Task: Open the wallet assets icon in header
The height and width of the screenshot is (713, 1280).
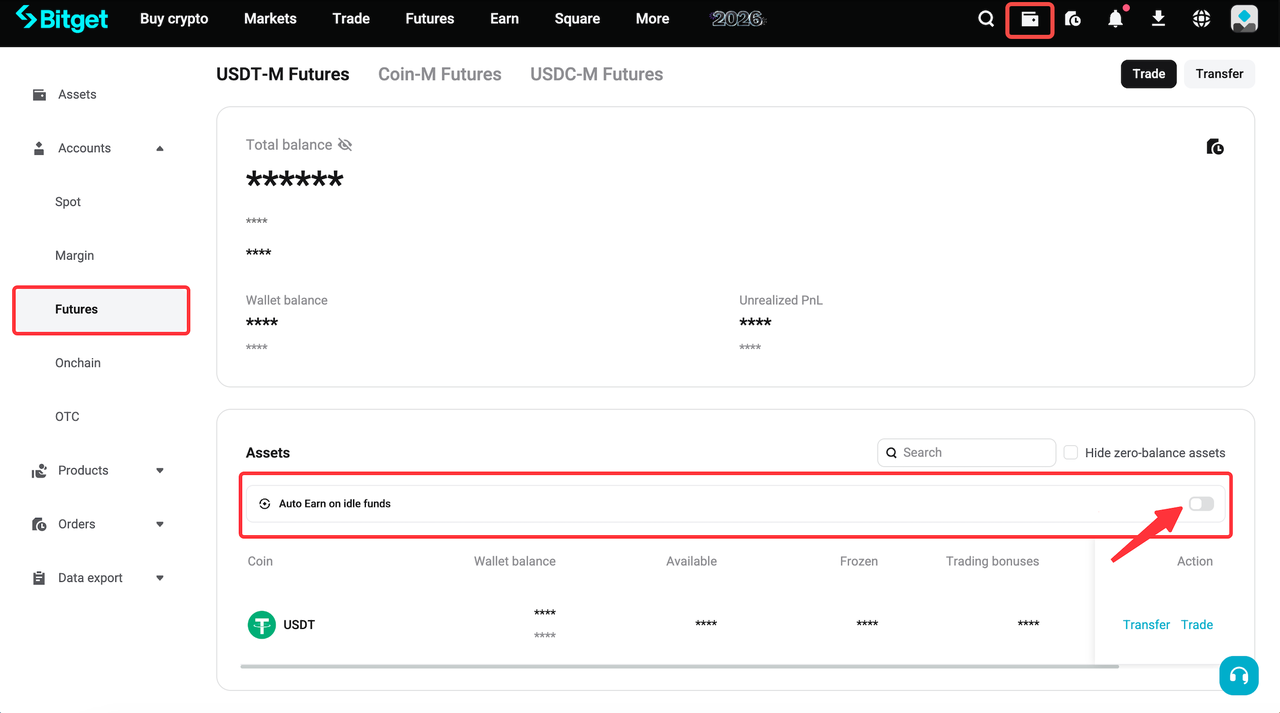Action: 1029,19
